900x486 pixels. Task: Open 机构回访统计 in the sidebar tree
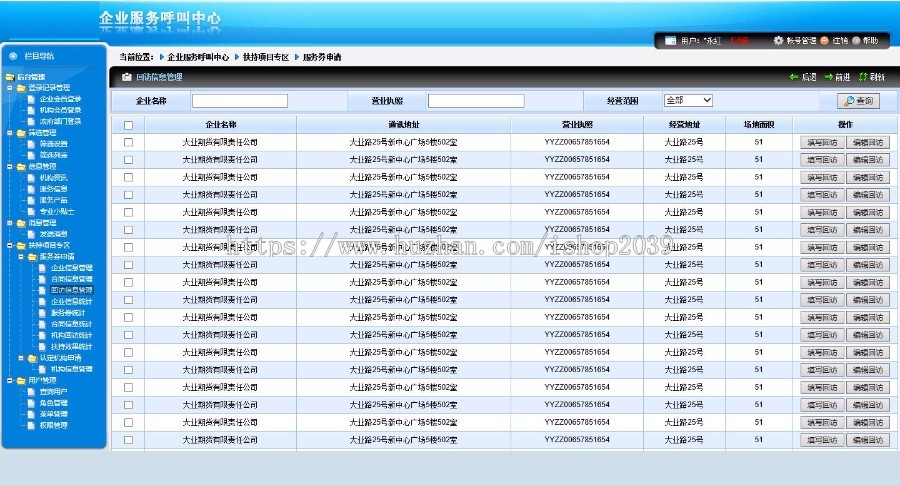click(72, 336)
